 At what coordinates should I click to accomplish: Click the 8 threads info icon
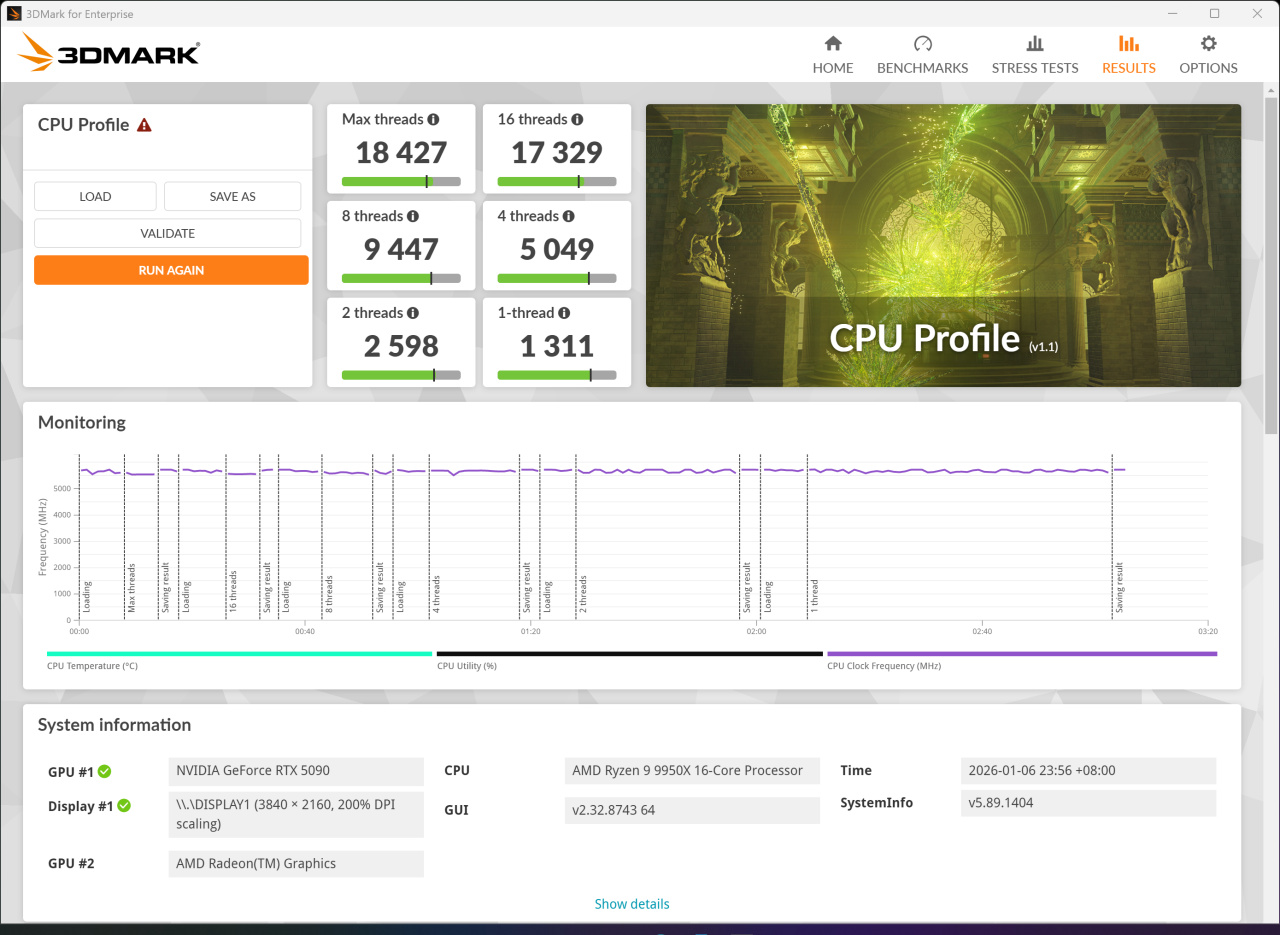412,216
